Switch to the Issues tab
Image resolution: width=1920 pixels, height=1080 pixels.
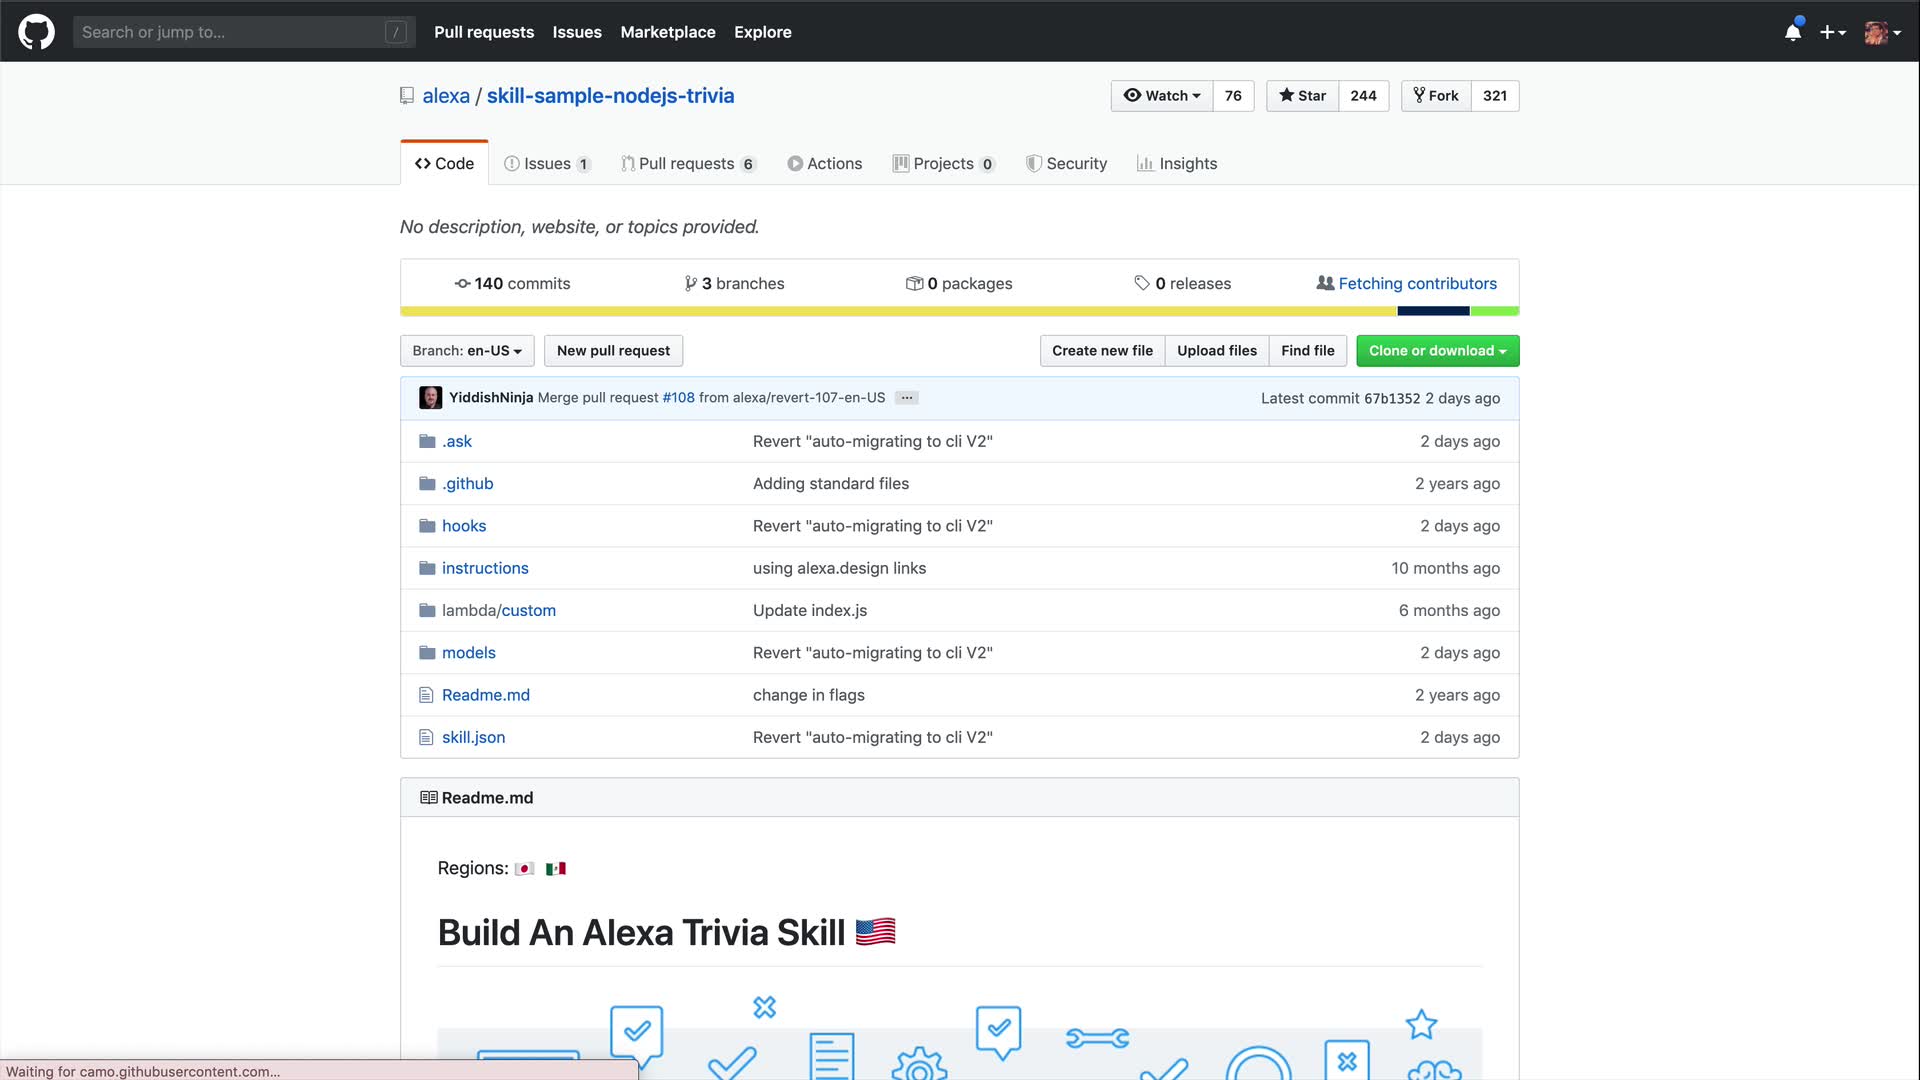(547, 164)
